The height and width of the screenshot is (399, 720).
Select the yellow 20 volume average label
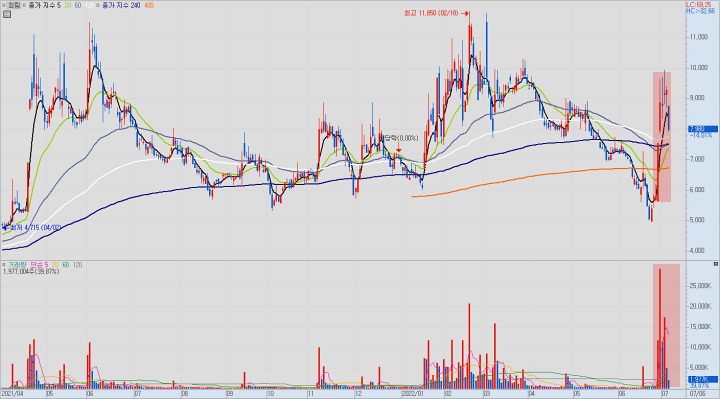tap(55, 265)
